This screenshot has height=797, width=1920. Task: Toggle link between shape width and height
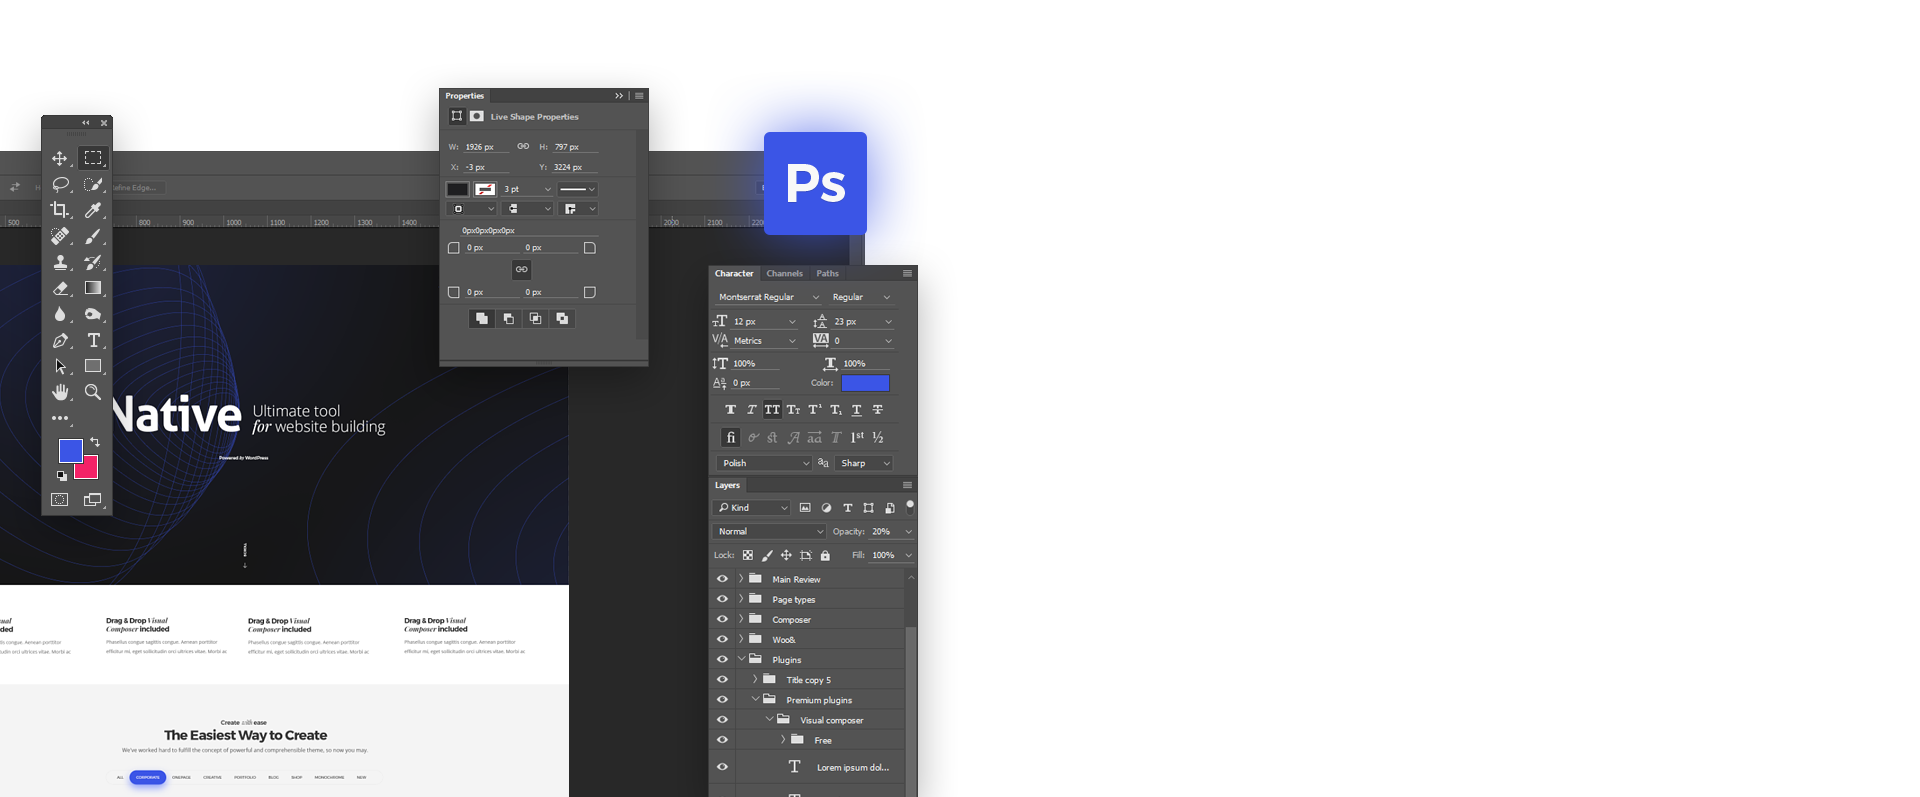click(523, 146)
